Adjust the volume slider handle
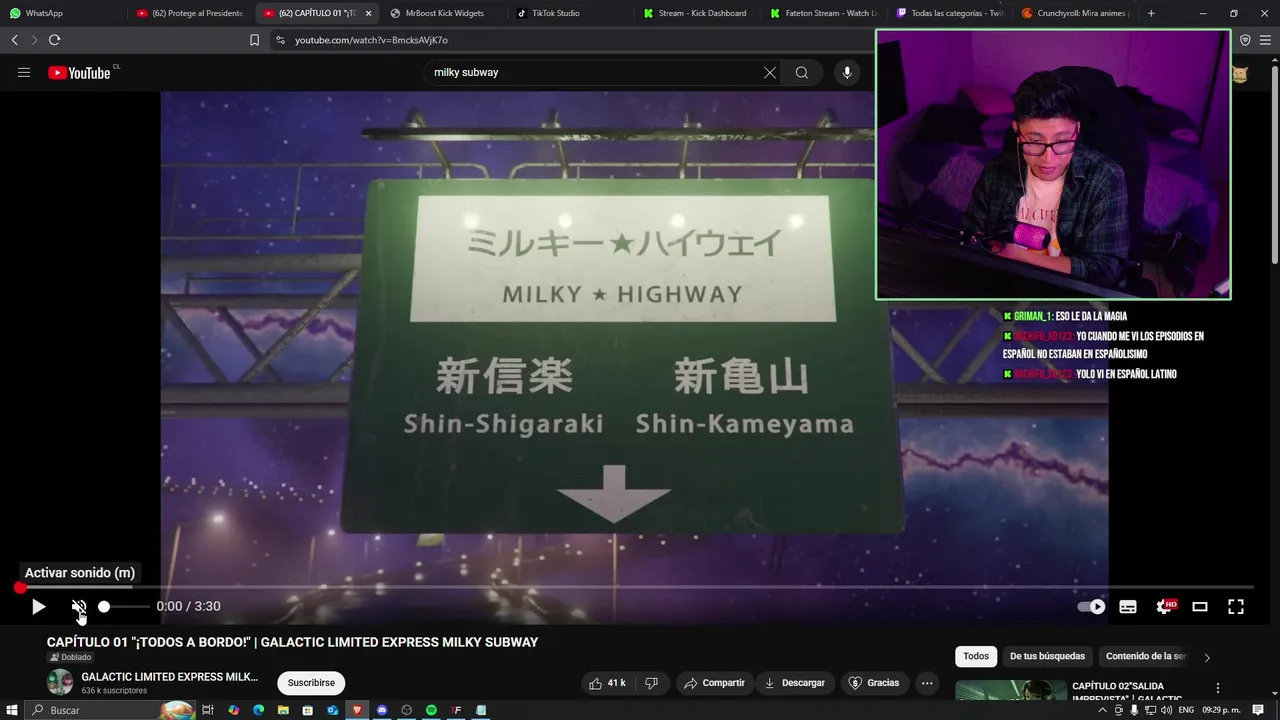This screenshot has width=1280, height=720. coord(104,606)
